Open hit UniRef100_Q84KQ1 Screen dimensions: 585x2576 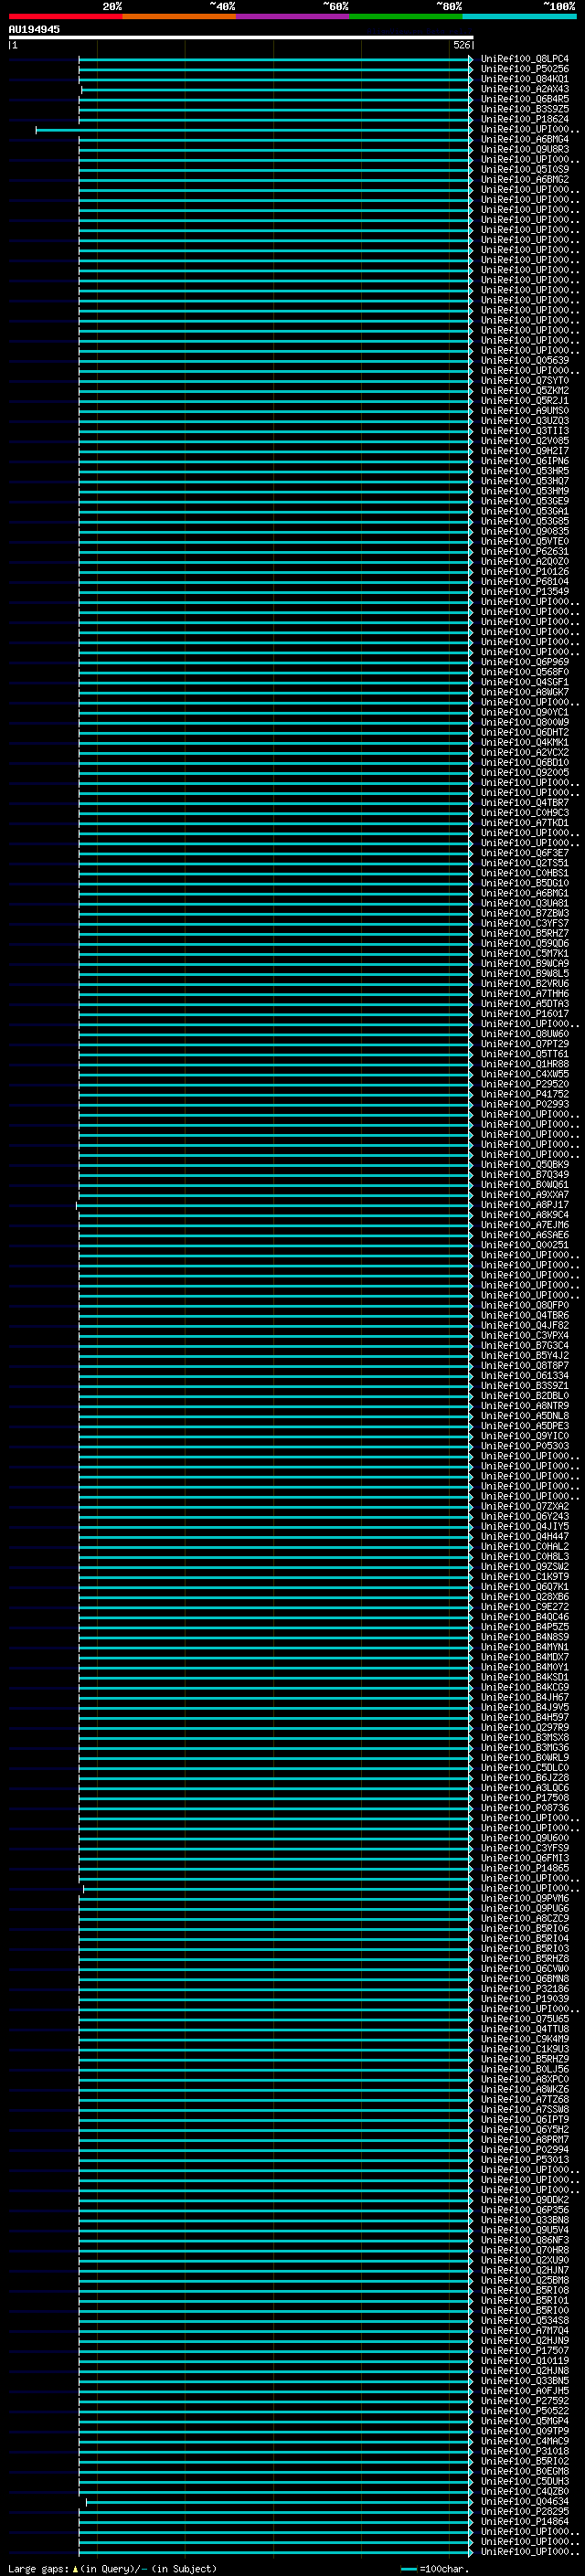[x=525, y=79]
